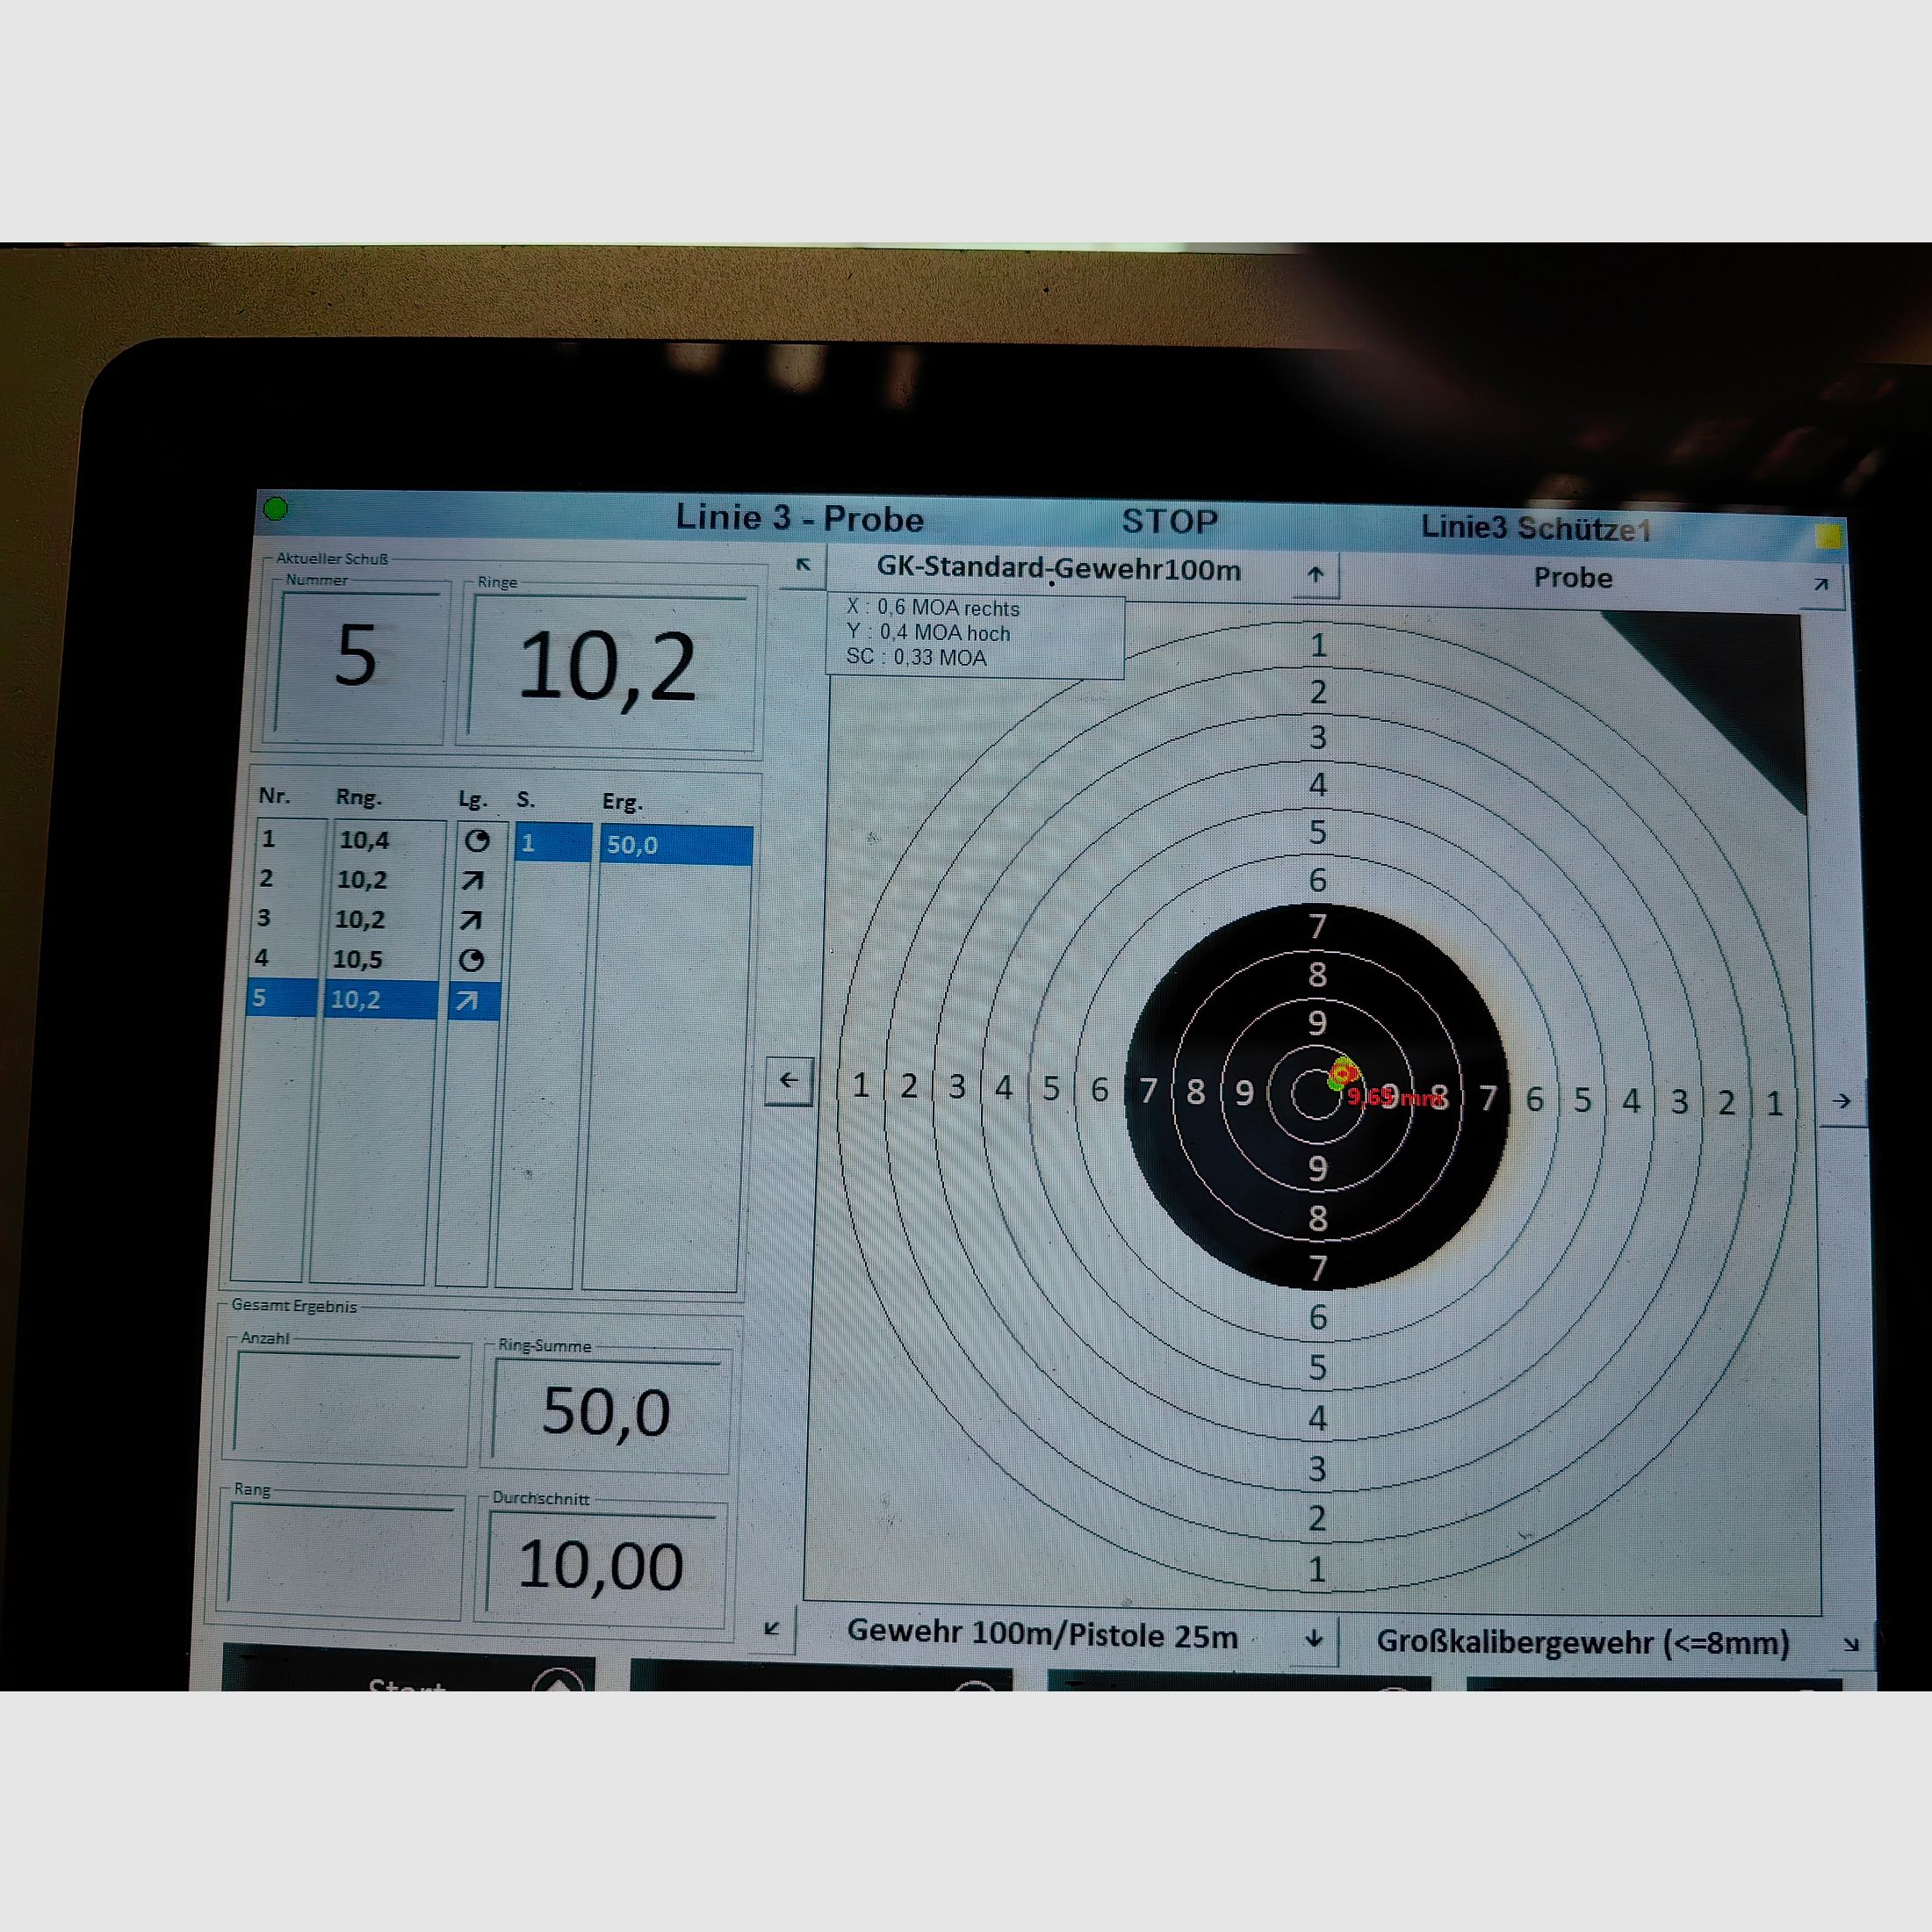Click the up-left diagonal arrow button
1932x1932 pixels.
[x=802, y=565]
